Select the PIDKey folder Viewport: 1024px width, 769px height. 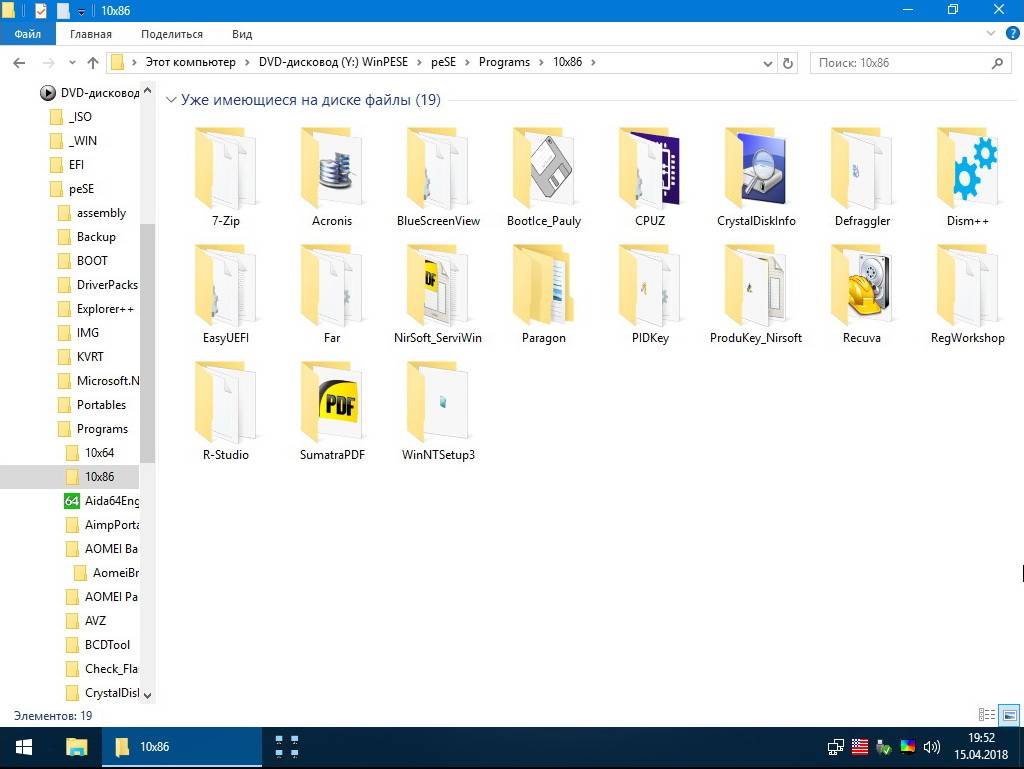650,294
